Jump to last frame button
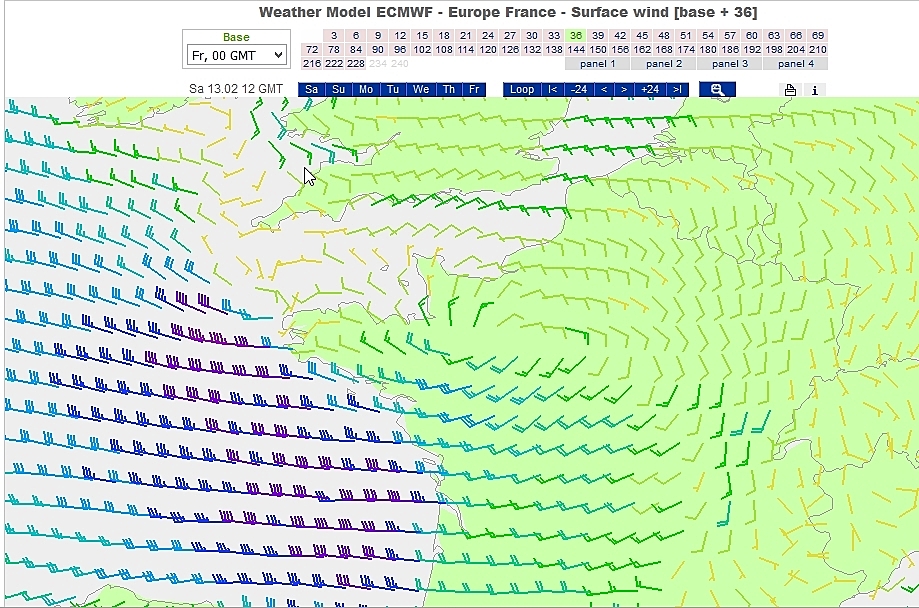The width and height of the screenshot is (919, 608). tap(678, 89)
